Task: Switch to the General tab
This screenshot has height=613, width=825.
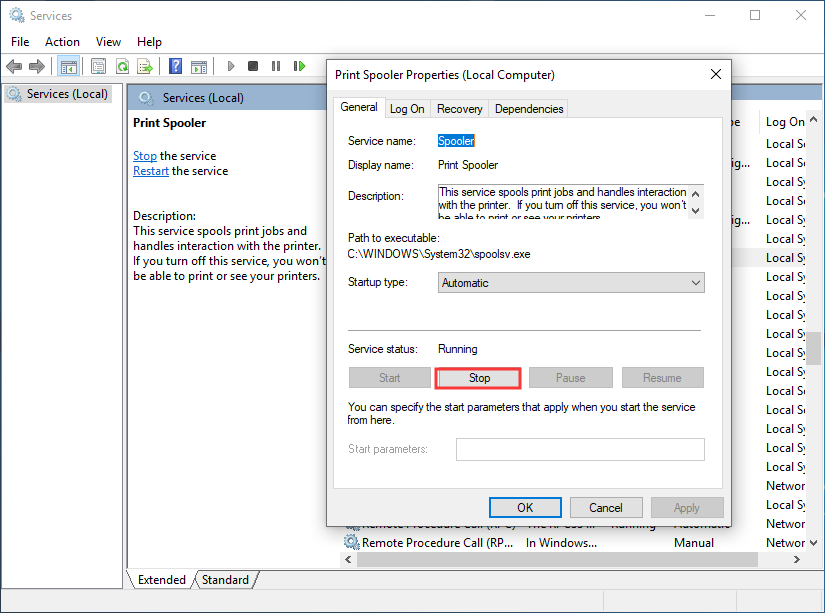Action: pyautogui.click(x=359, y=107)
